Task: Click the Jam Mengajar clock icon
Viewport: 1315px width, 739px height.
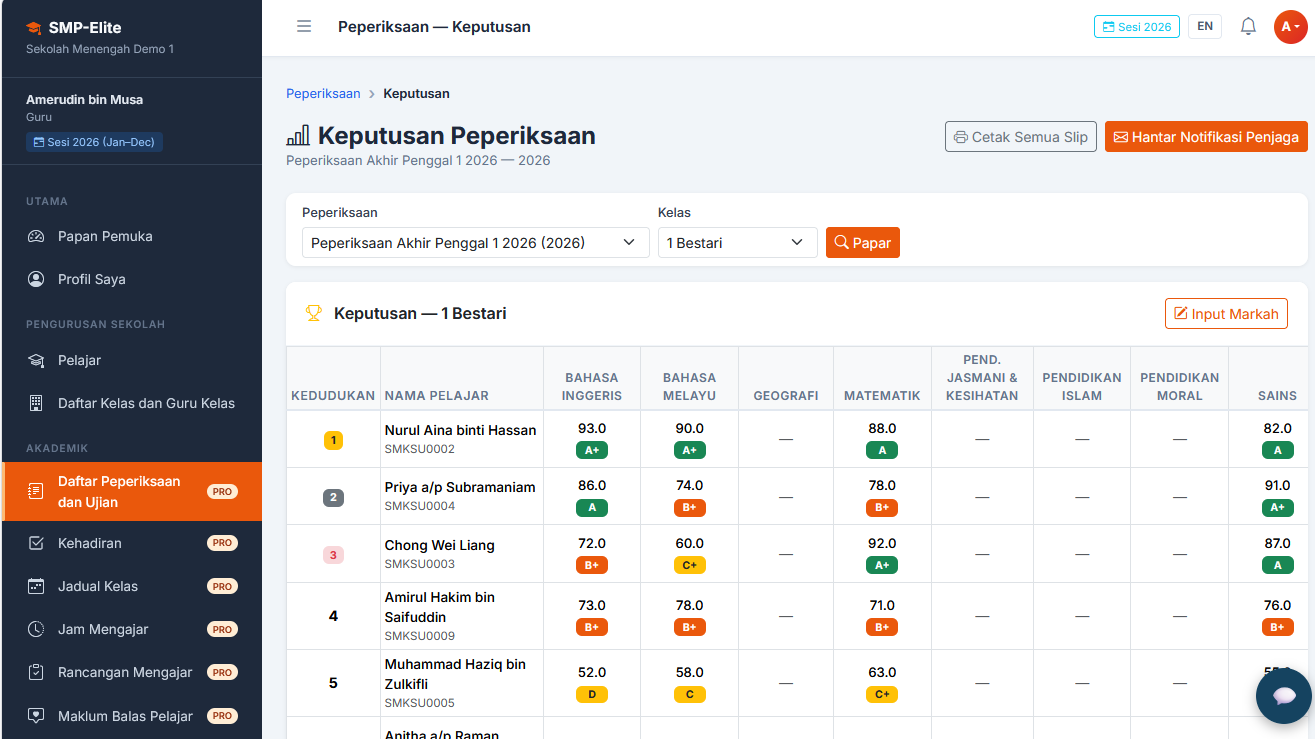Action: pos(36,630)
